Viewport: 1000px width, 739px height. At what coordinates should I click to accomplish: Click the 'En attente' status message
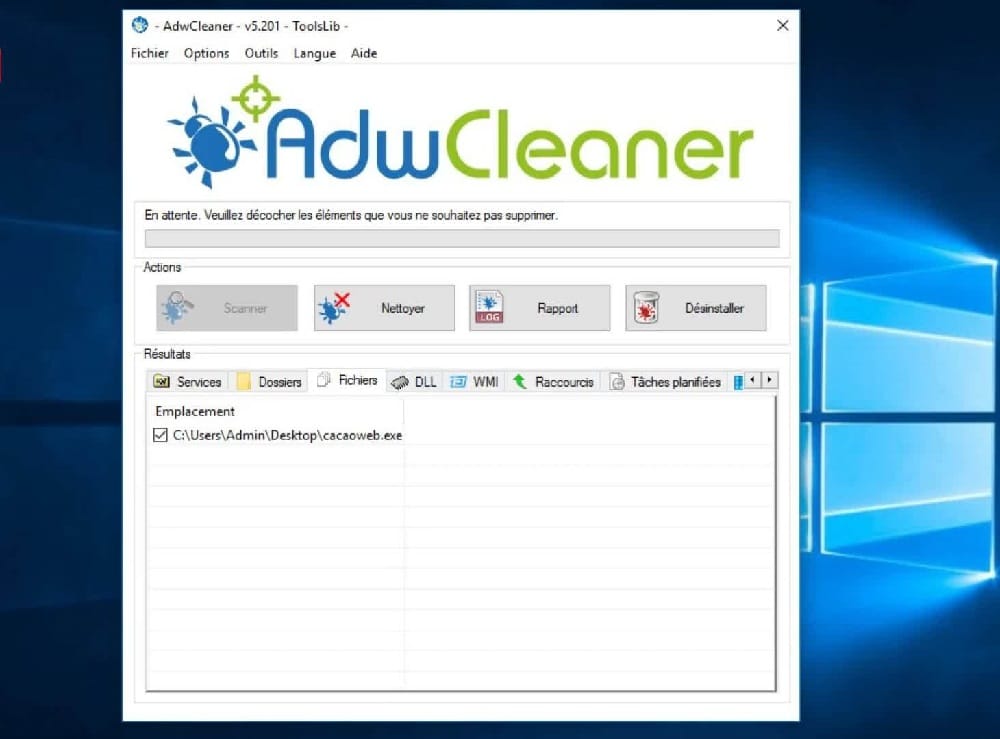tap(351, 216)
